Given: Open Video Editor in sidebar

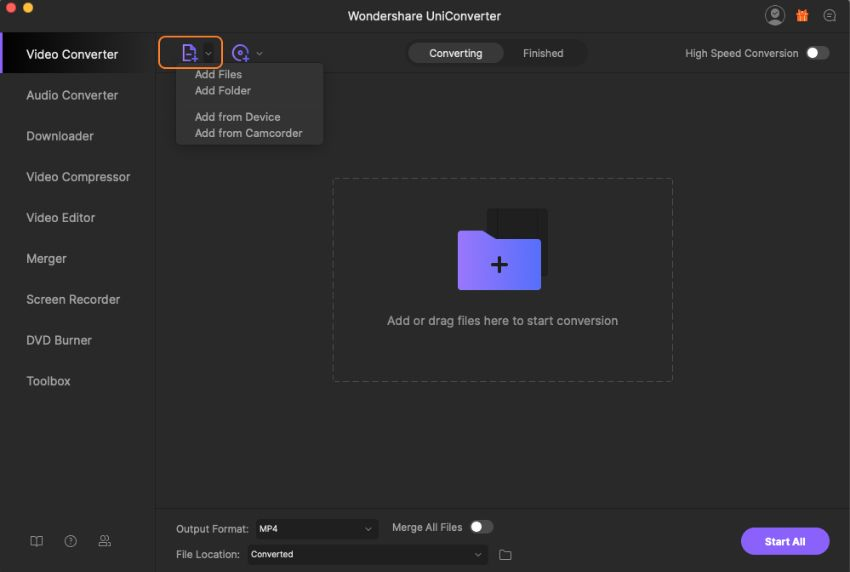Looking at the screenshot, I should [x=61, y=217].
